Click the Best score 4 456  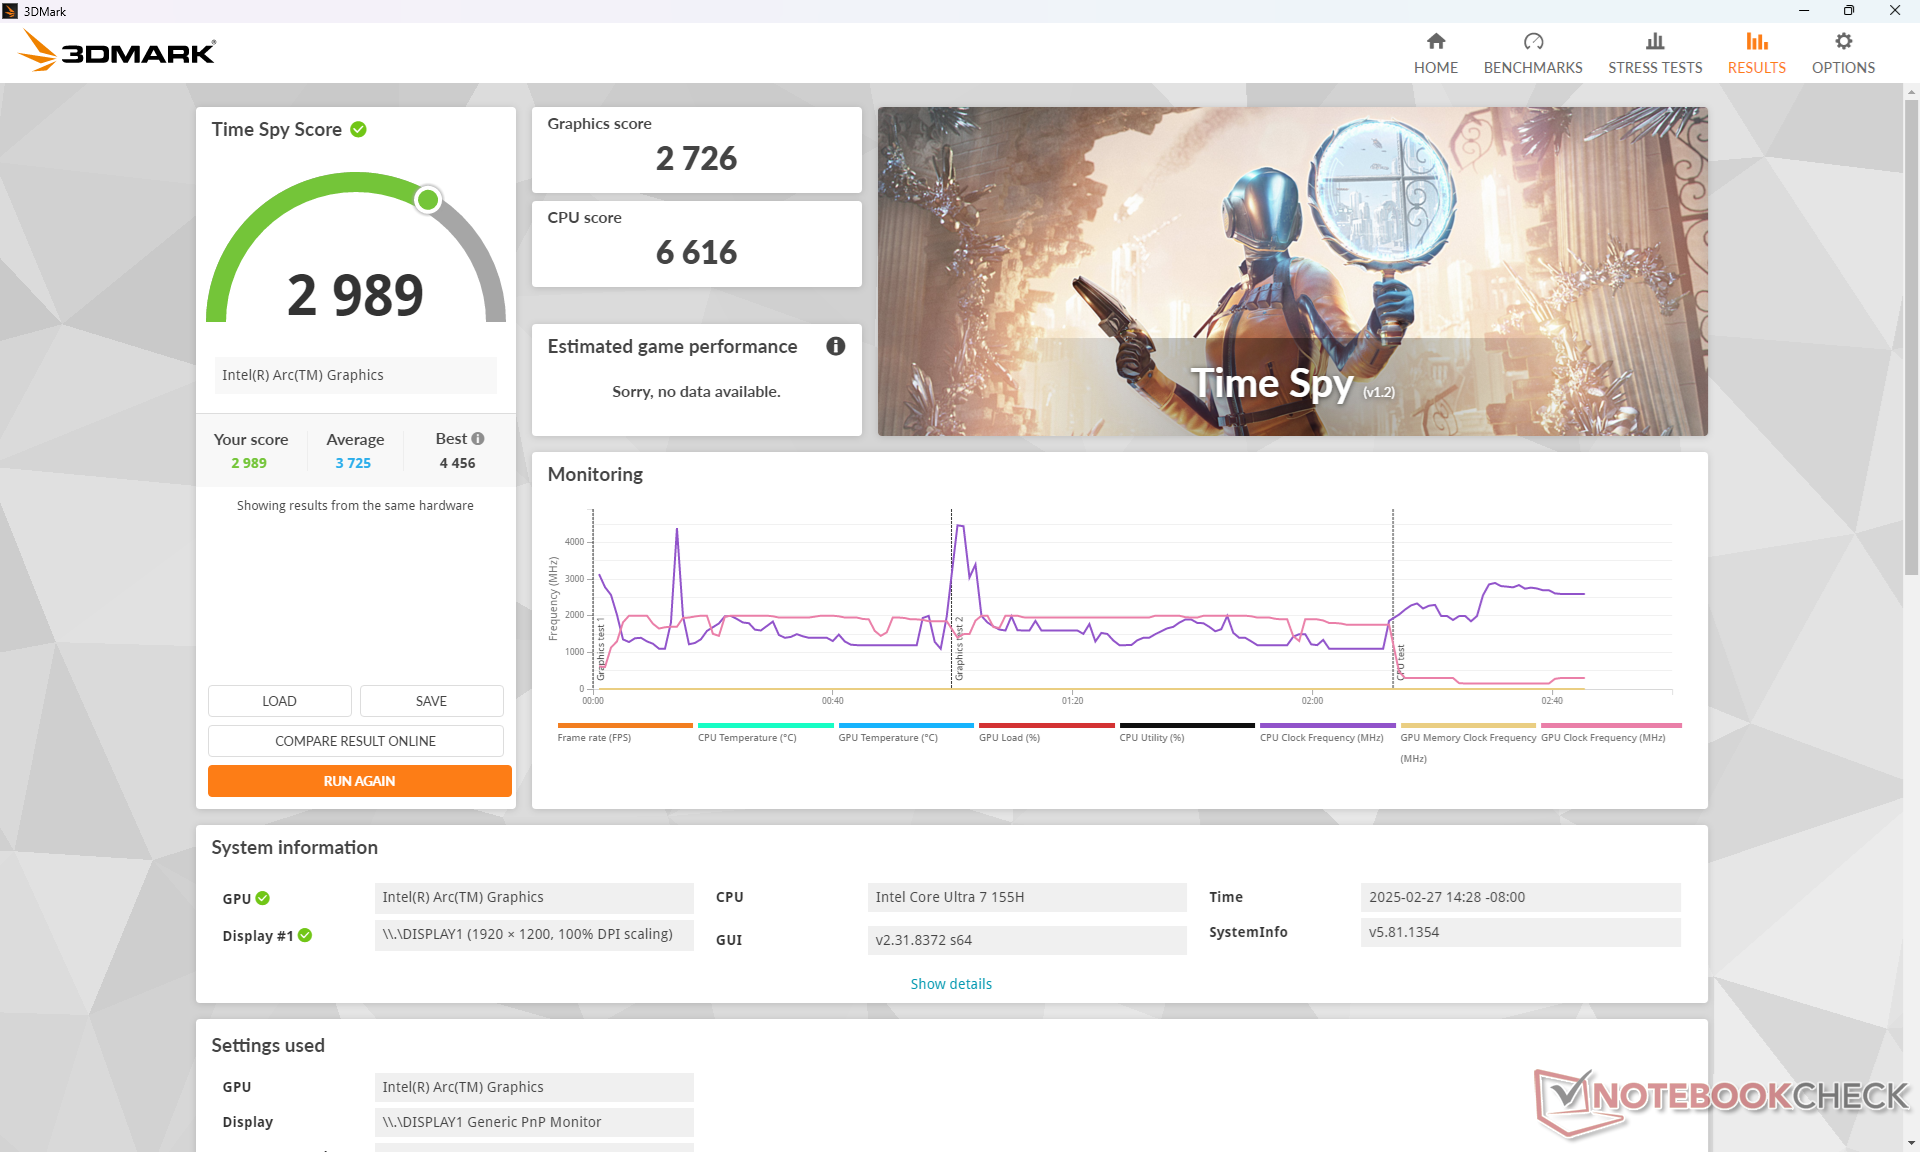pyautogui.click(x=457, y=463)
